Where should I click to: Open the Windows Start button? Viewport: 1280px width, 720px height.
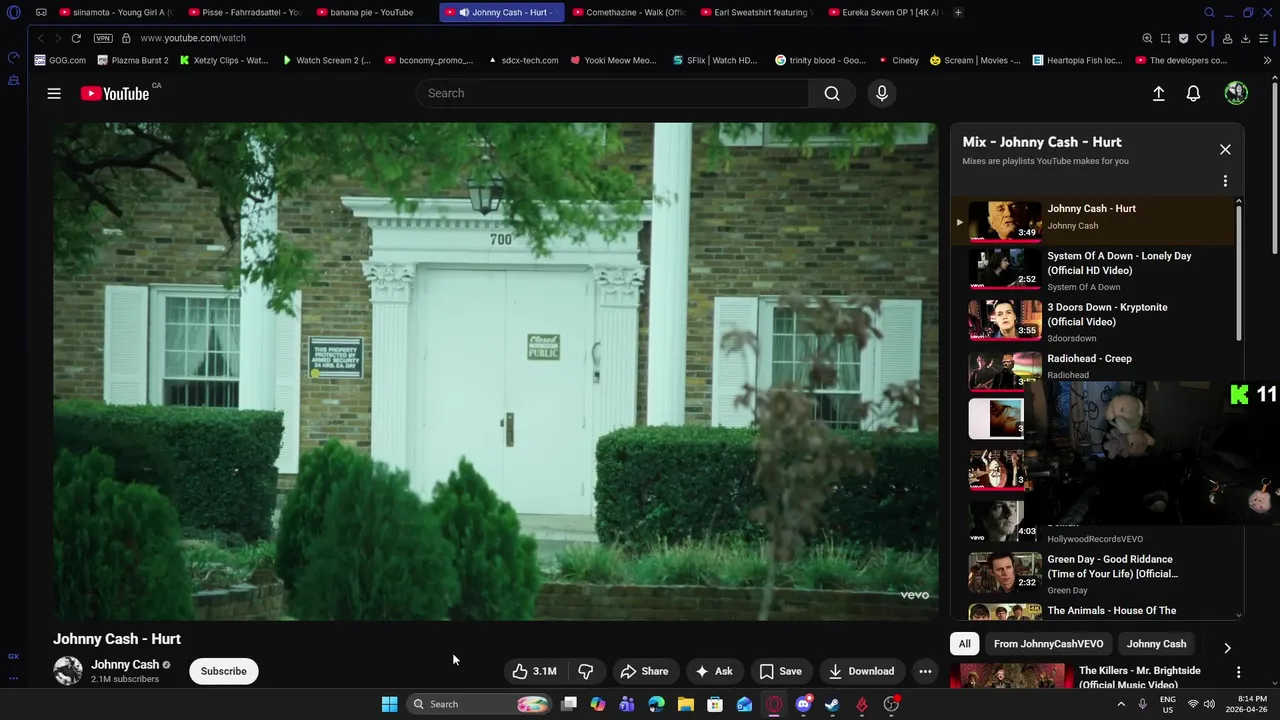pos(389,704)
